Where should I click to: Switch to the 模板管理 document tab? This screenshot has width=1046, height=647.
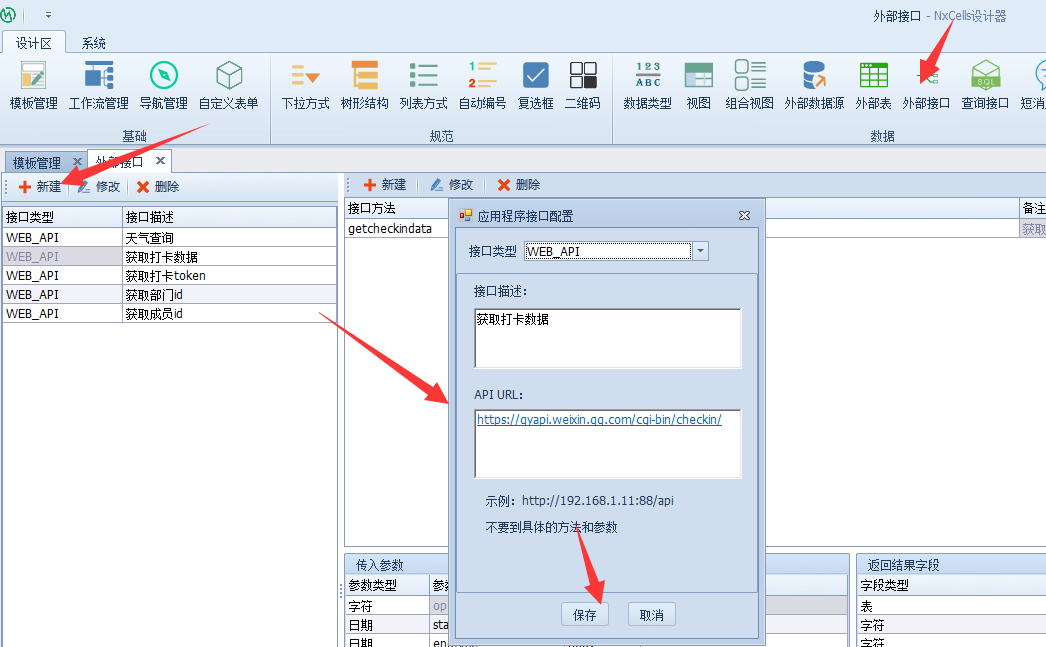[36, 162]
